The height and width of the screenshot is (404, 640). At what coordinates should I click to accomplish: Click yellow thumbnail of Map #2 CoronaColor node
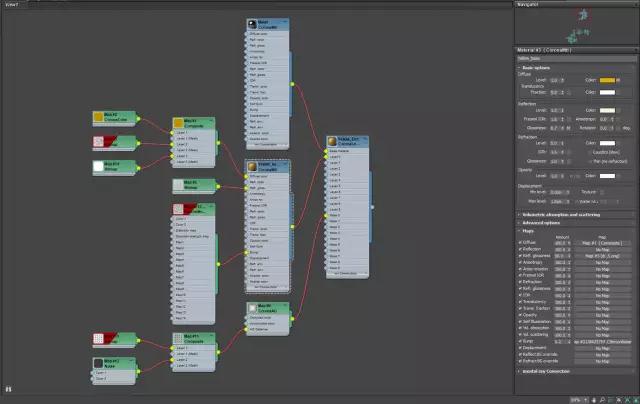(98, 117)
